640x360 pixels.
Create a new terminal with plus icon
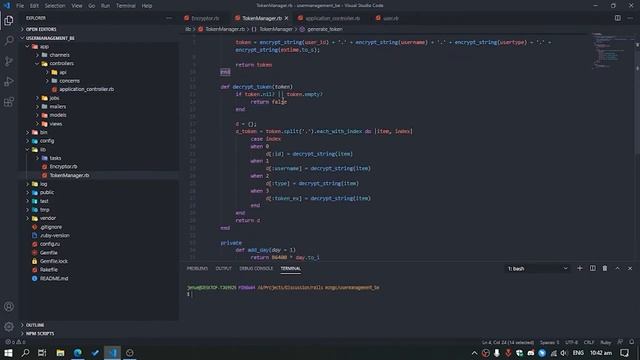[580, 268]
